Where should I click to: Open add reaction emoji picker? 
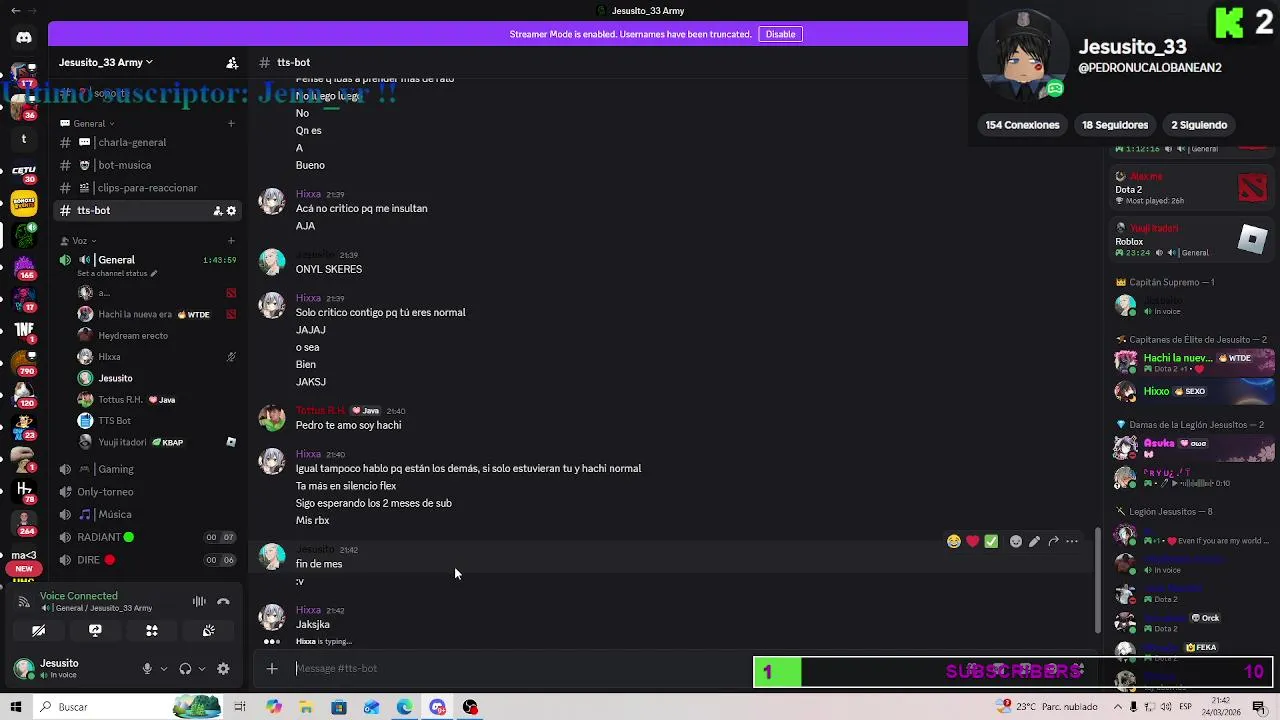(x=1016, y=541)
